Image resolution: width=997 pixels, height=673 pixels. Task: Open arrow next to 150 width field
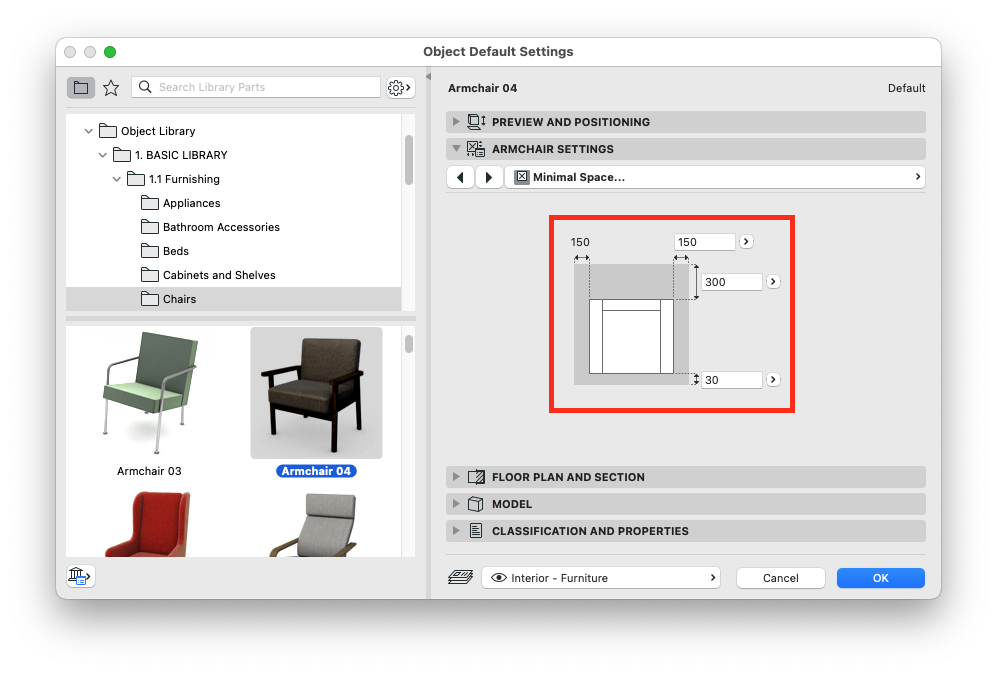[746, 242]
